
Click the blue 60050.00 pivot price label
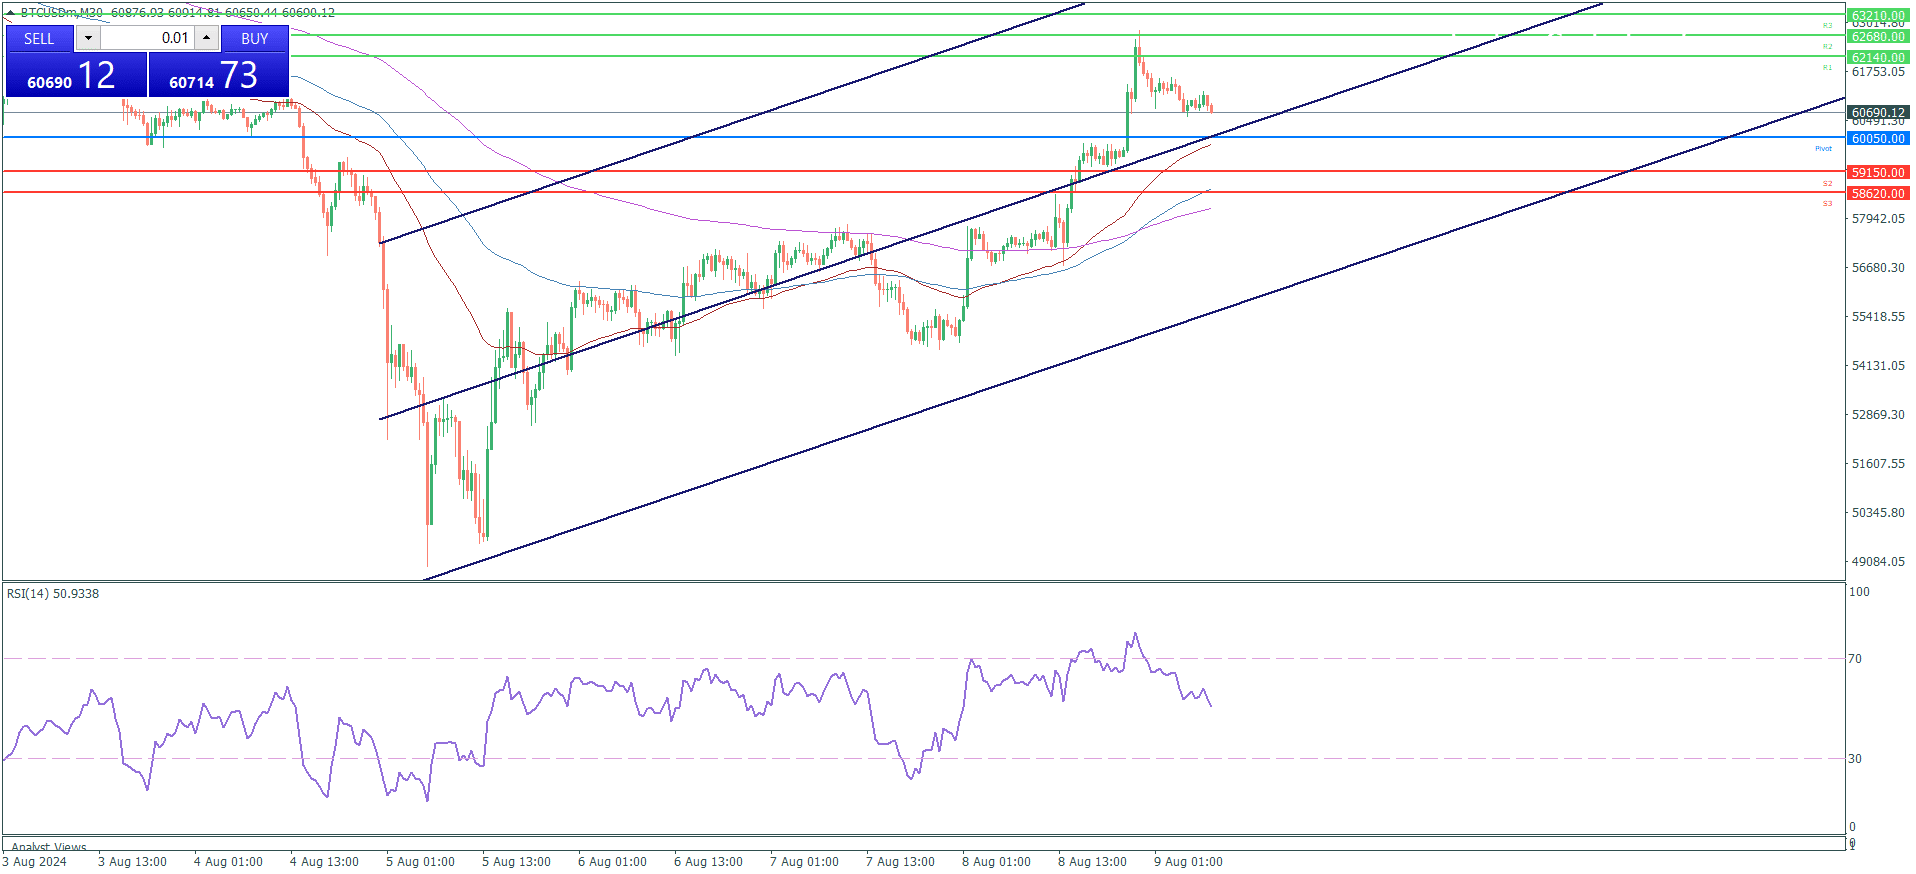point(1878,139)
